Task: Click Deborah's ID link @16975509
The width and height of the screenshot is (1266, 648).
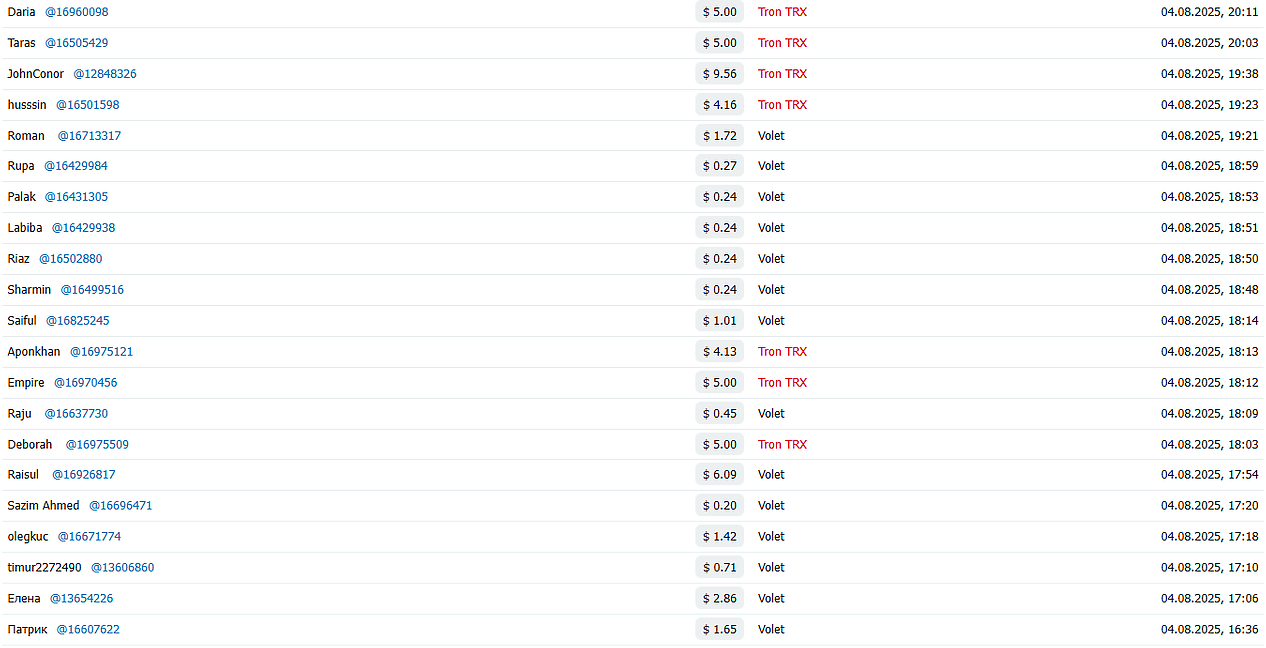Action: point(97,445)
